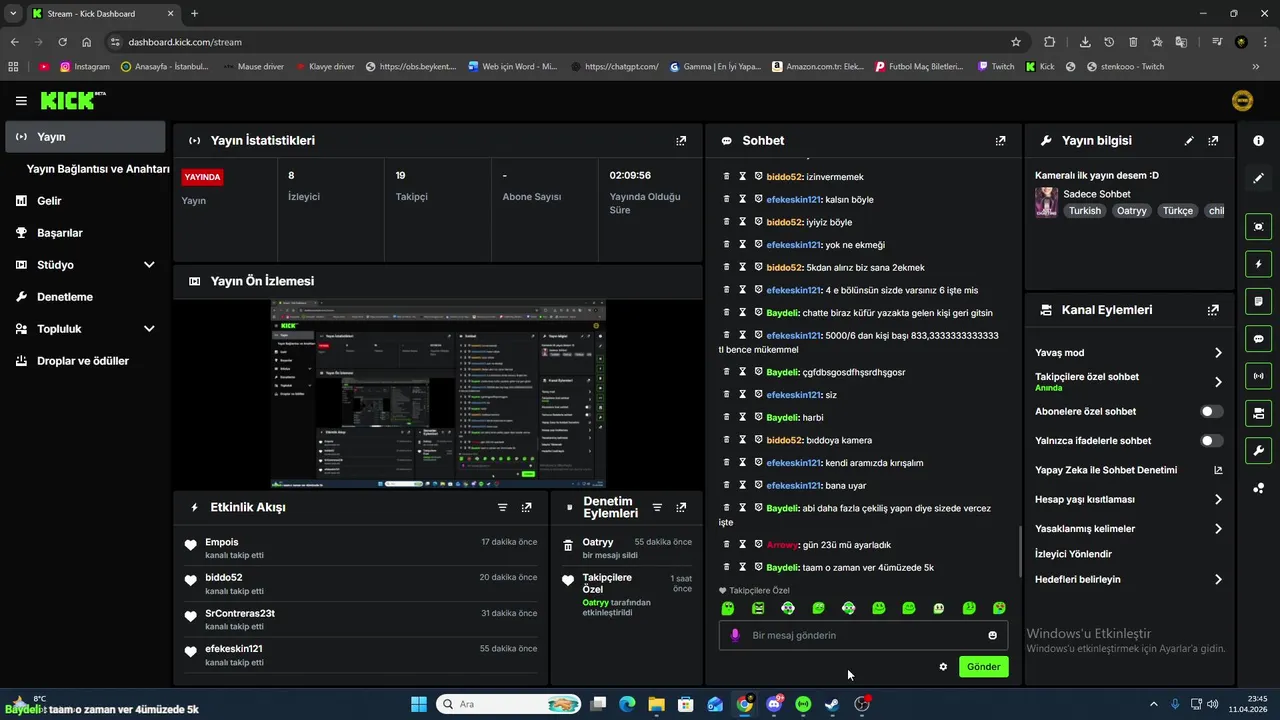Open the Etkinlik Akışı filter icon
The height and width of the screenshot is (720, 1280).
503,507
